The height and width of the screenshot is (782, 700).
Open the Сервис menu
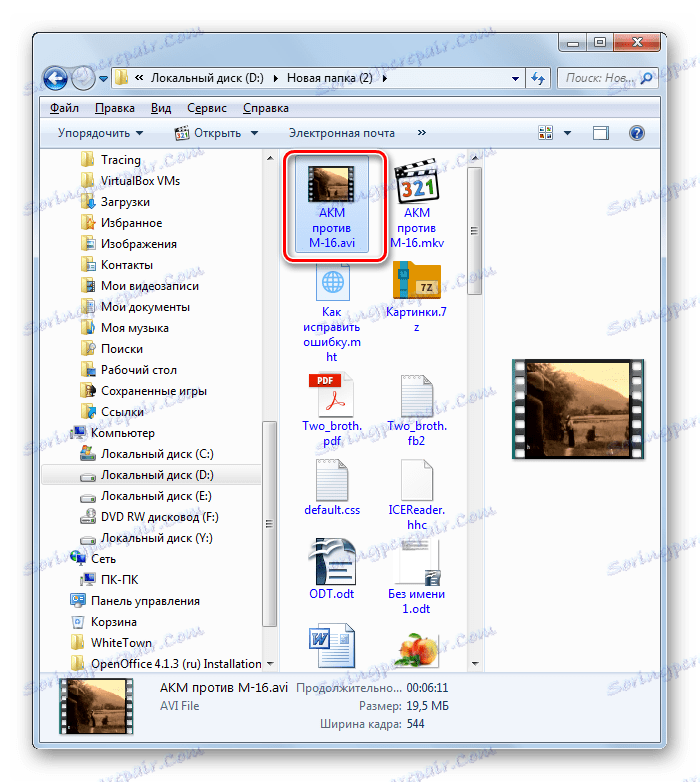207,108
